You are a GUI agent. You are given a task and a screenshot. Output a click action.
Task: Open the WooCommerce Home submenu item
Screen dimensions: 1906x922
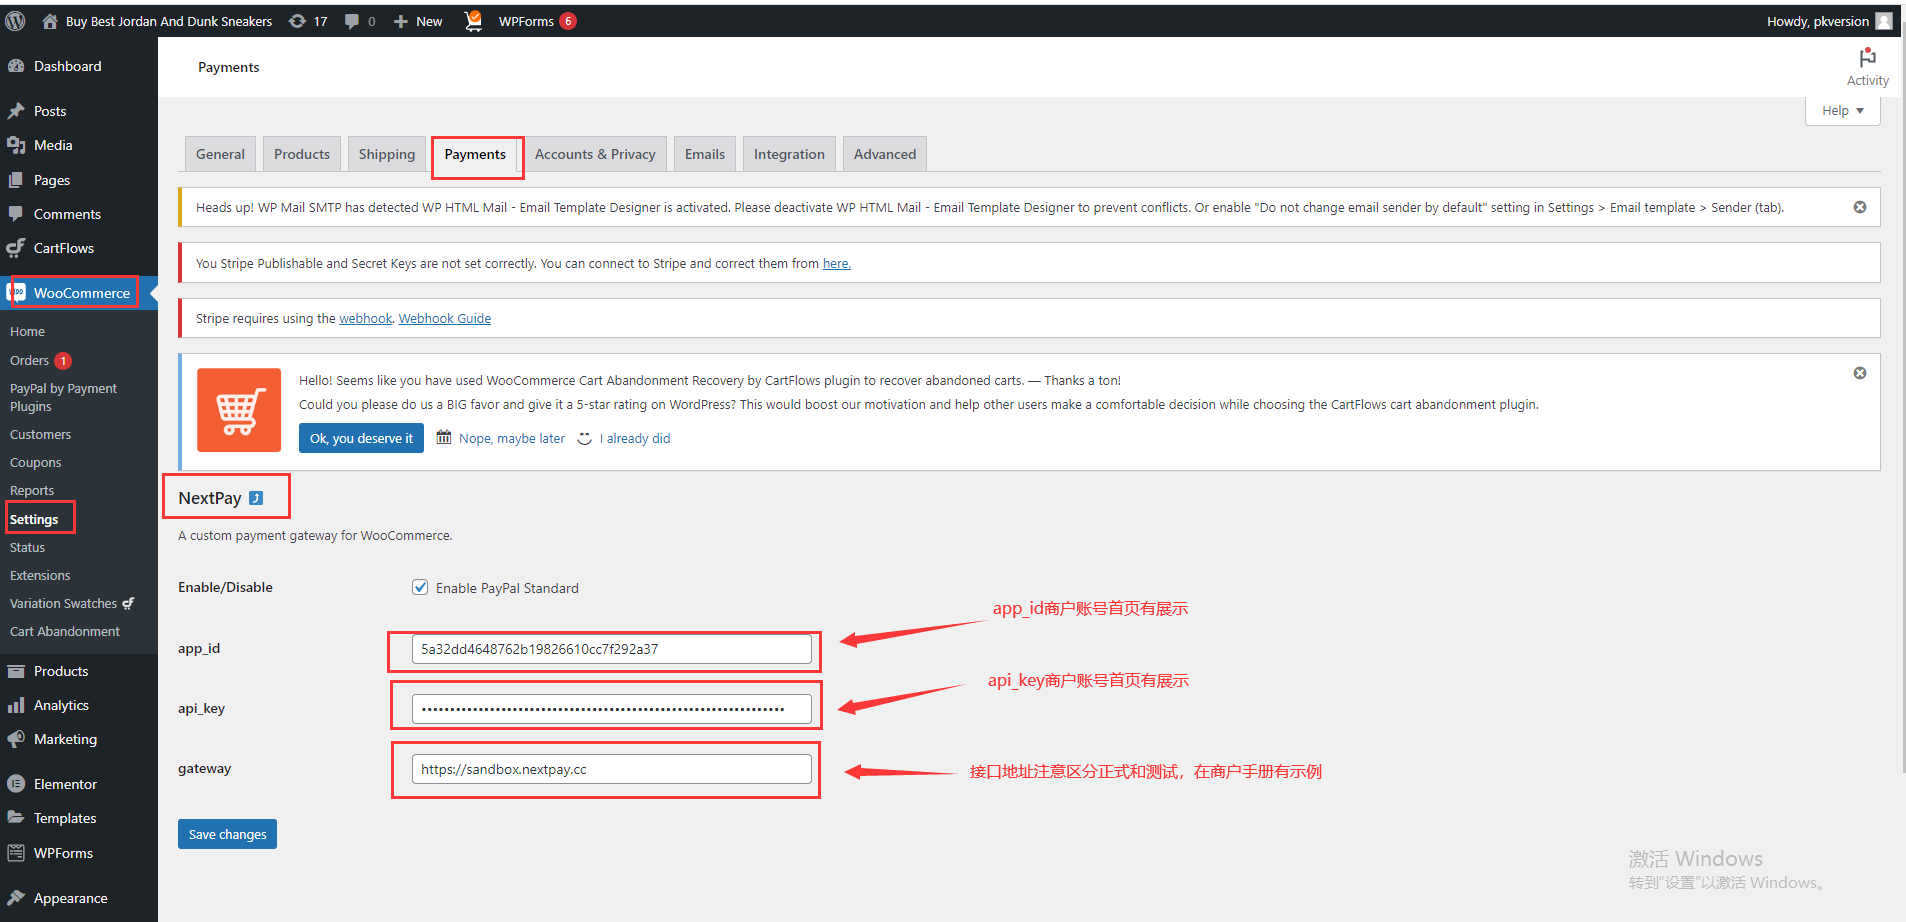click(28, 332)
